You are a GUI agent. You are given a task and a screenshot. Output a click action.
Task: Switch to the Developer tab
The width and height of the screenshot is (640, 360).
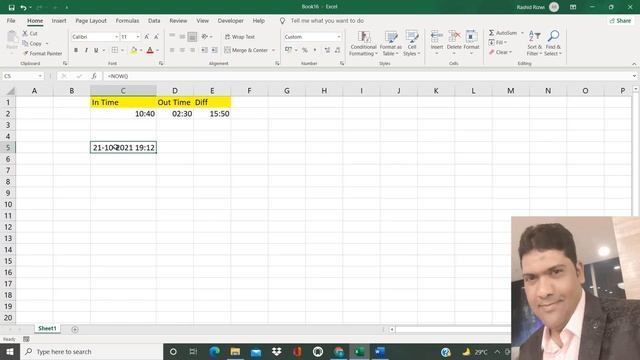click(230, 20)
